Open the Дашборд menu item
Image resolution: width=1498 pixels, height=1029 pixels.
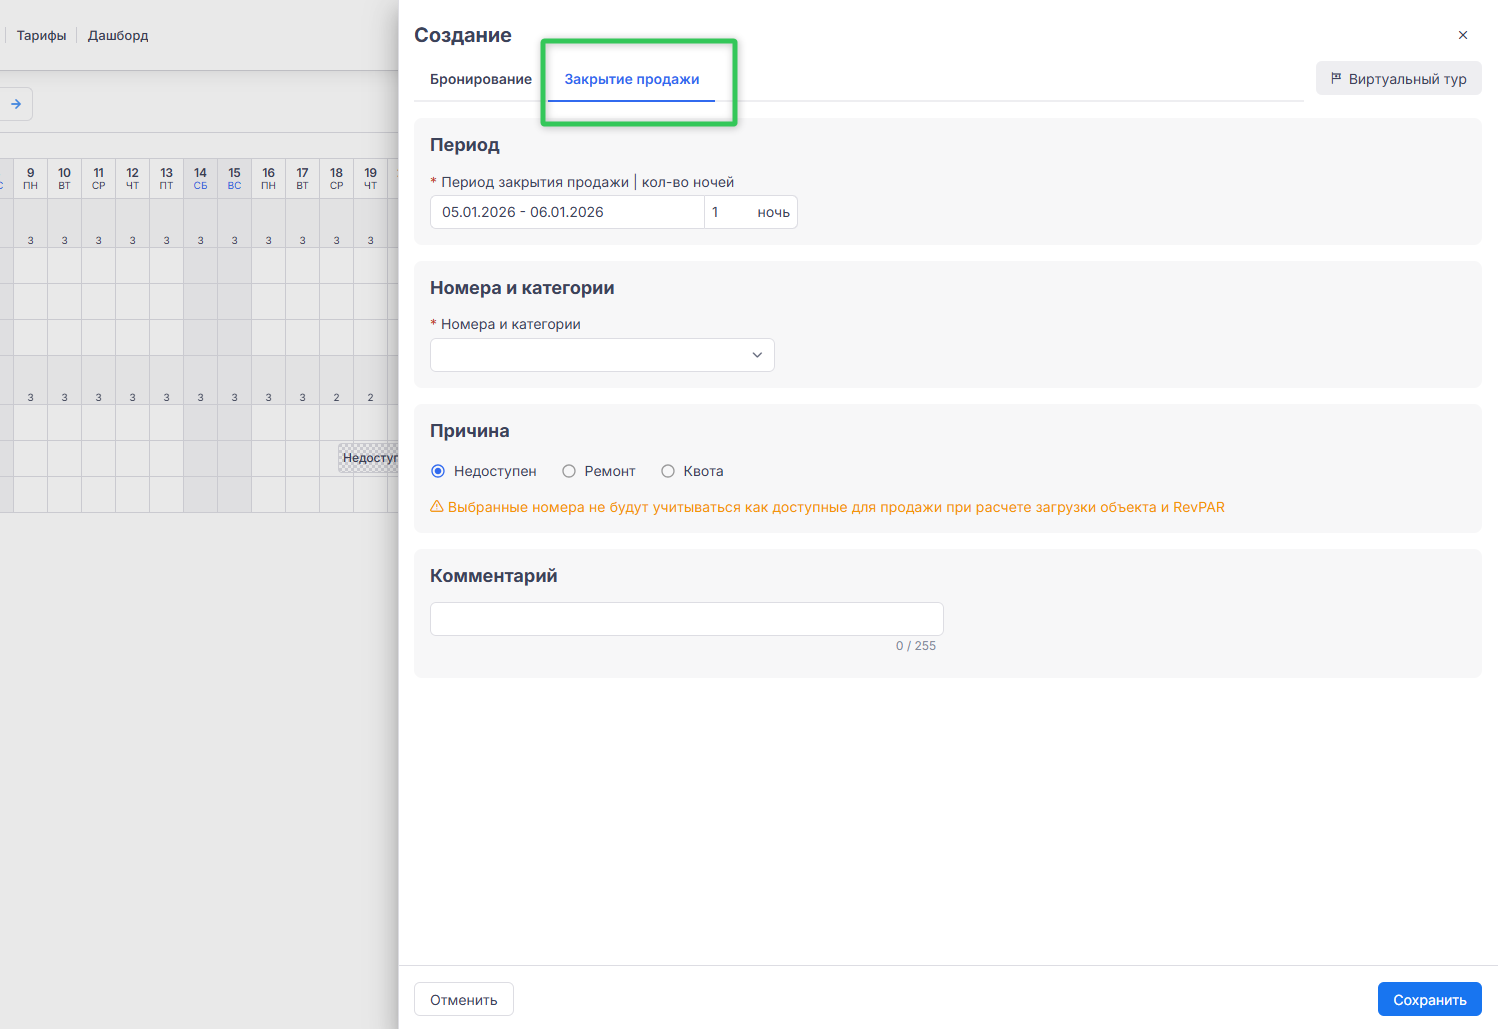pyautogui.click(x=118, y=35)
